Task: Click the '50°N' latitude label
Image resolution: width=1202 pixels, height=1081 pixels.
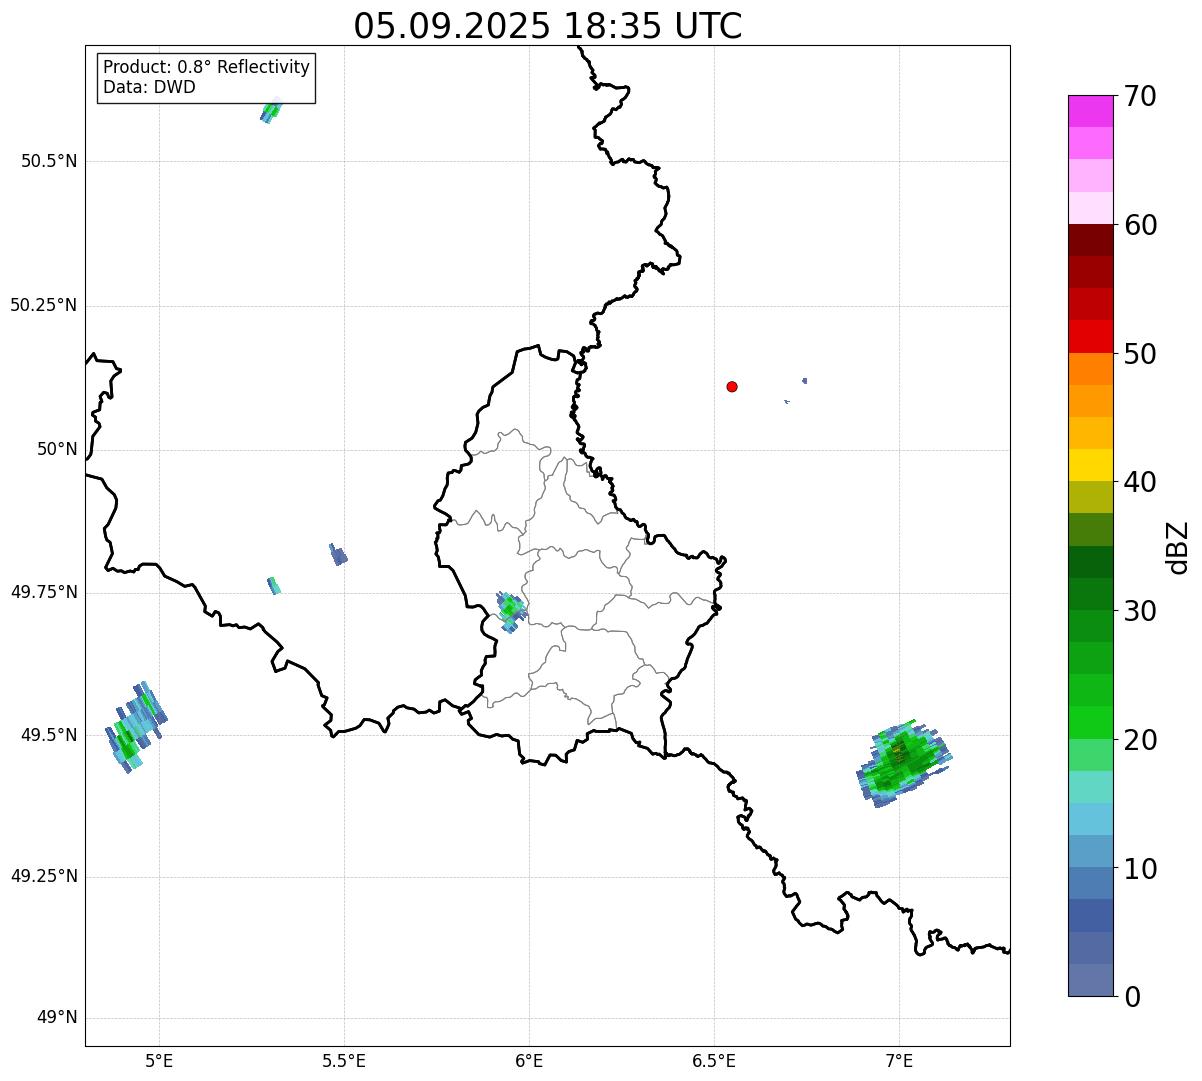Action: [x=57, y=449]
